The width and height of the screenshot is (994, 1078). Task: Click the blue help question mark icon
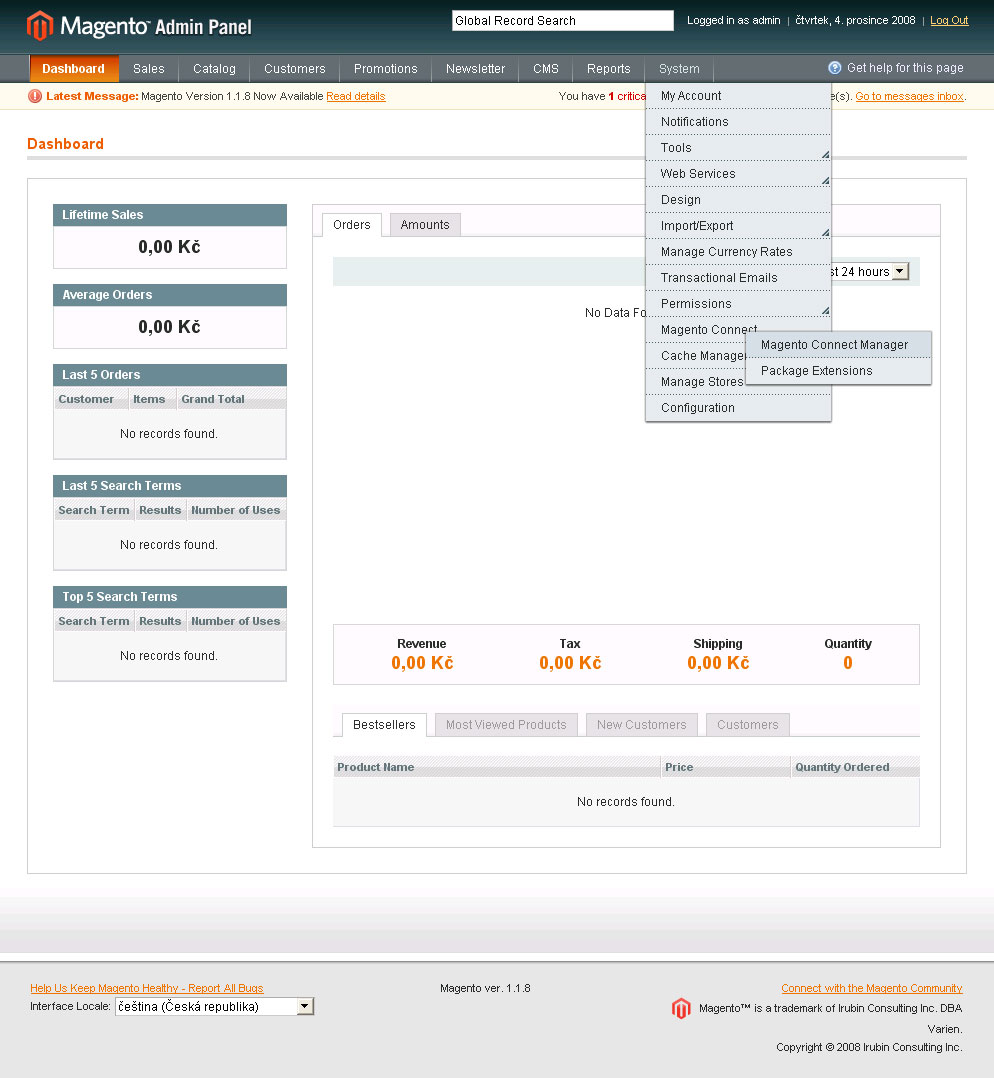tap(835, 68)
